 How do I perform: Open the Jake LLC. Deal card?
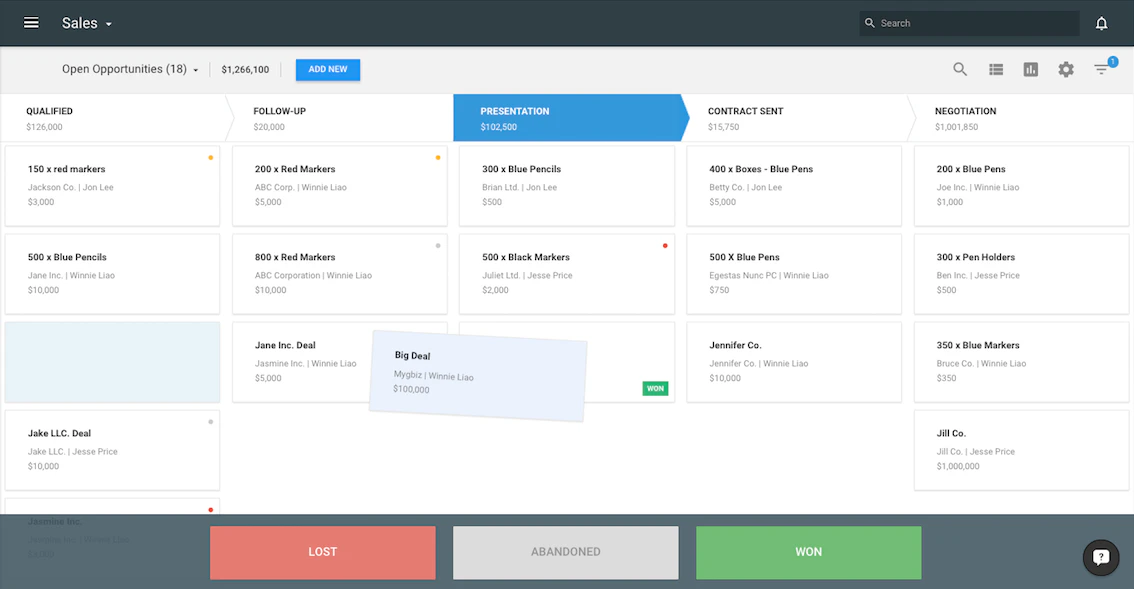[112, 450]
